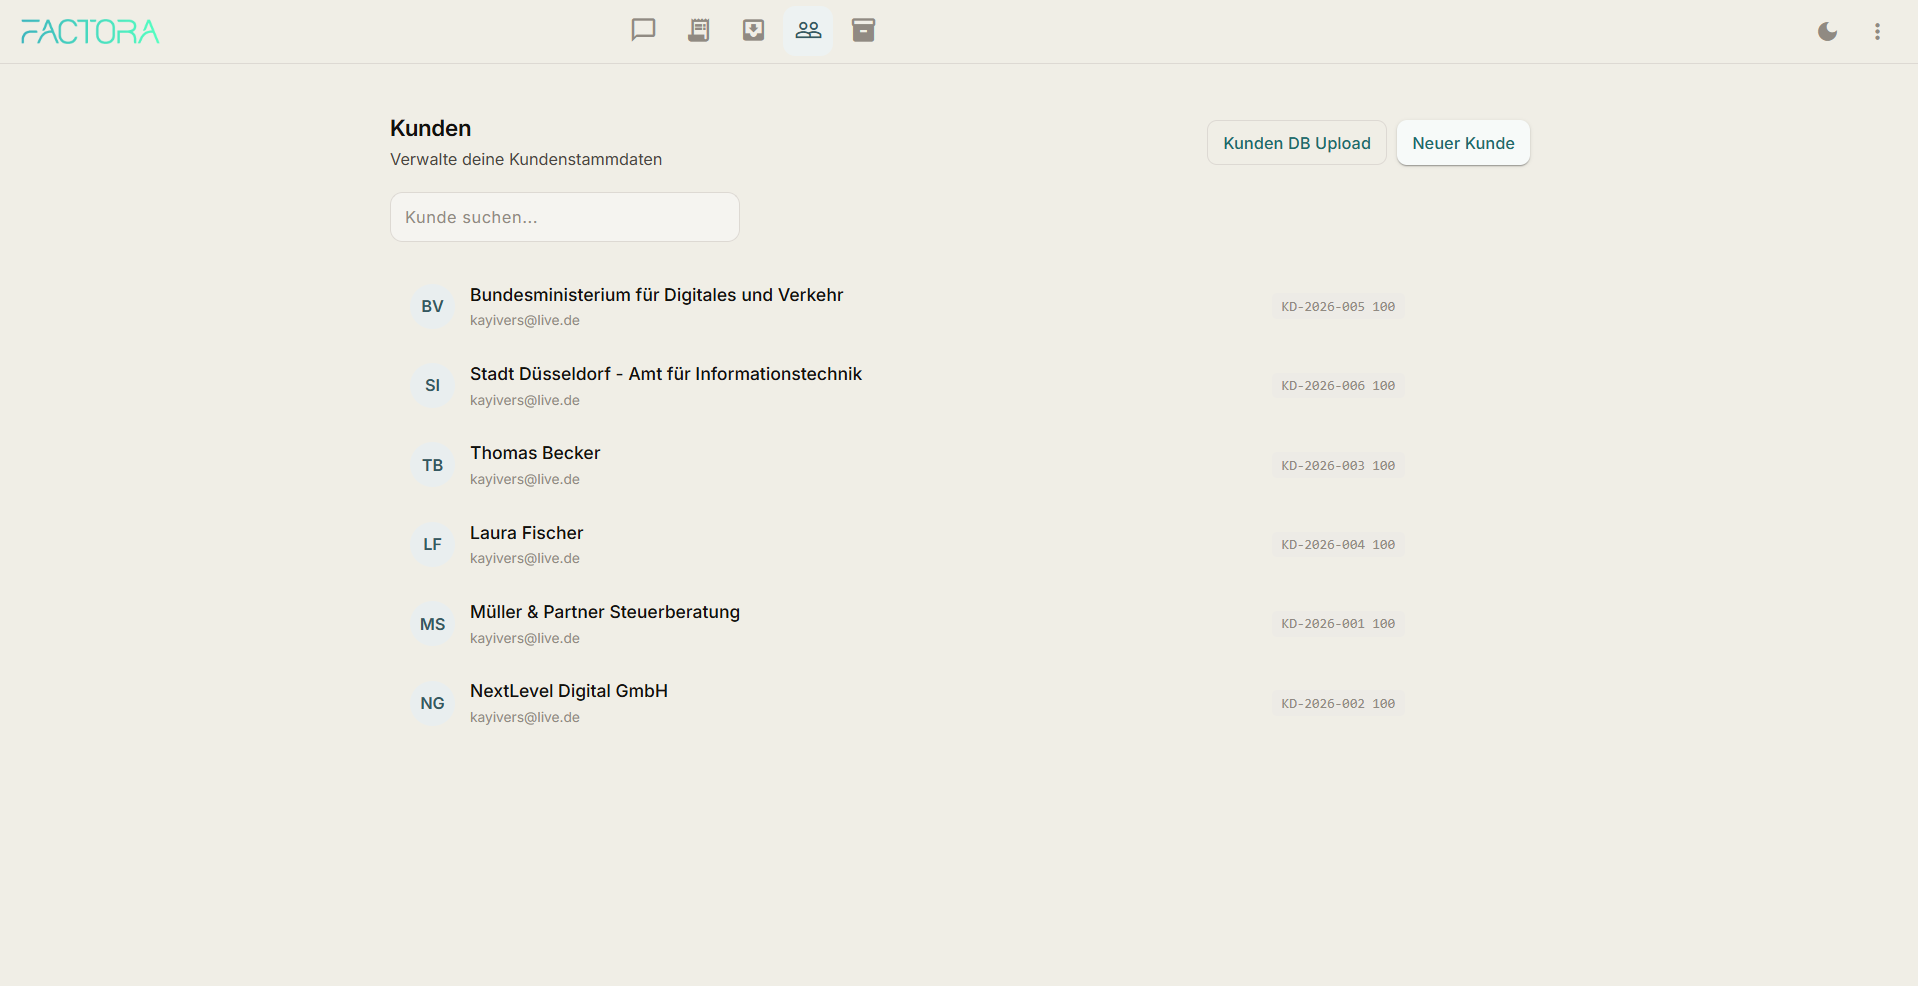Image resolution: width=1918 pixels, height=986 pixels.
Task: Open the invoices receipt icon
Action: click(x=698, y=30)
